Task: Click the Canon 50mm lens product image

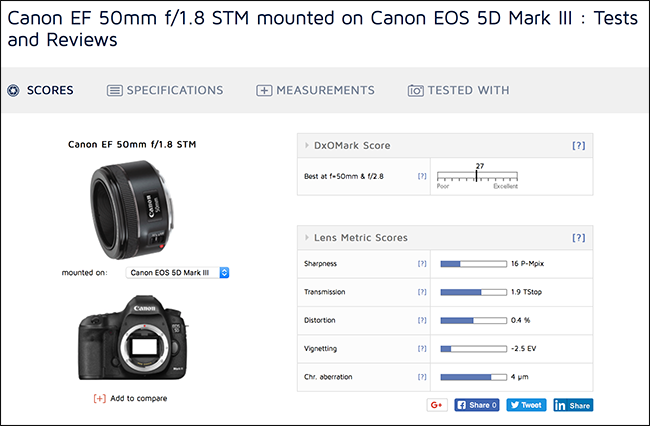Action: [x=132, y=209]
